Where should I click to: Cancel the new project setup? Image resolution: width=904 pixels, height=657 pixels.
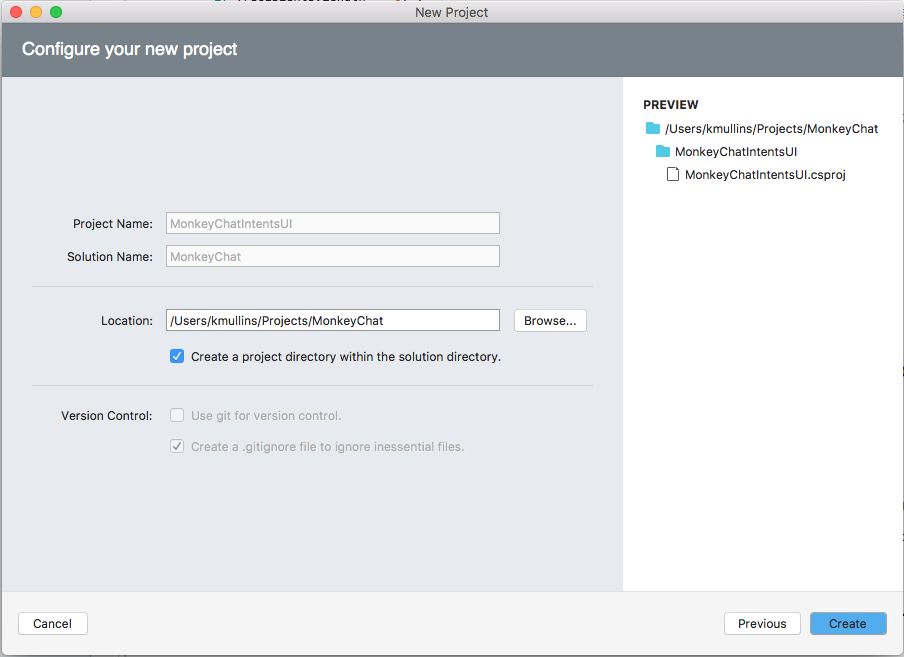point(52,623)
